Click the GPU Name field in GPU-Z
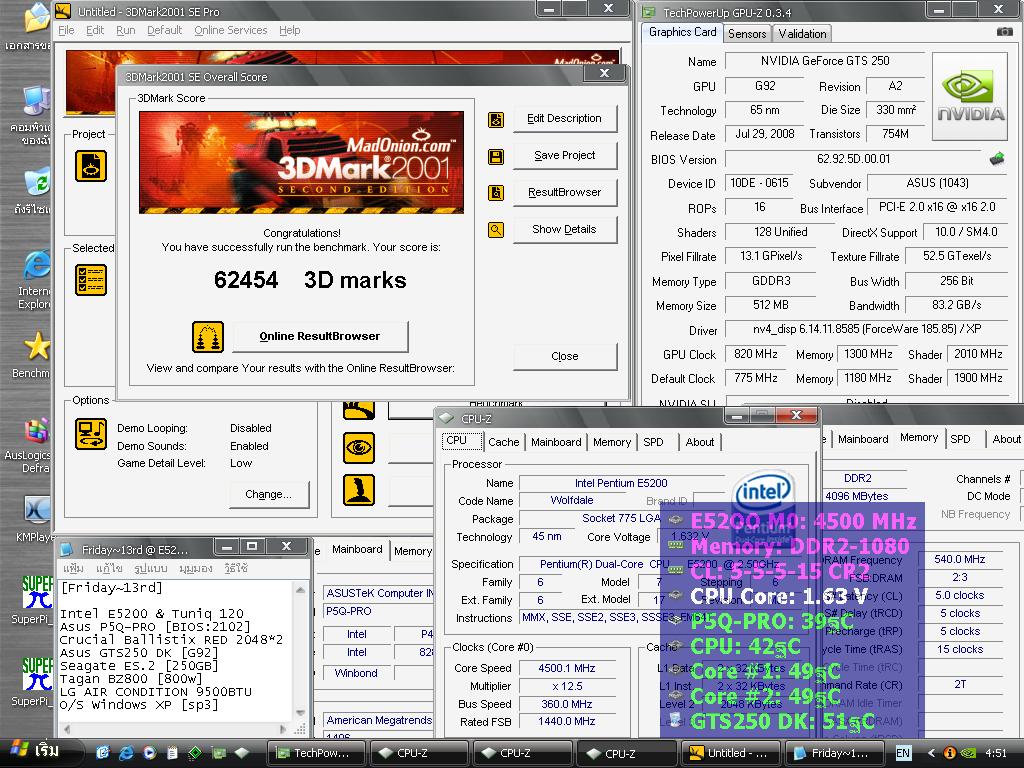1024x768 pixels. 824,61
